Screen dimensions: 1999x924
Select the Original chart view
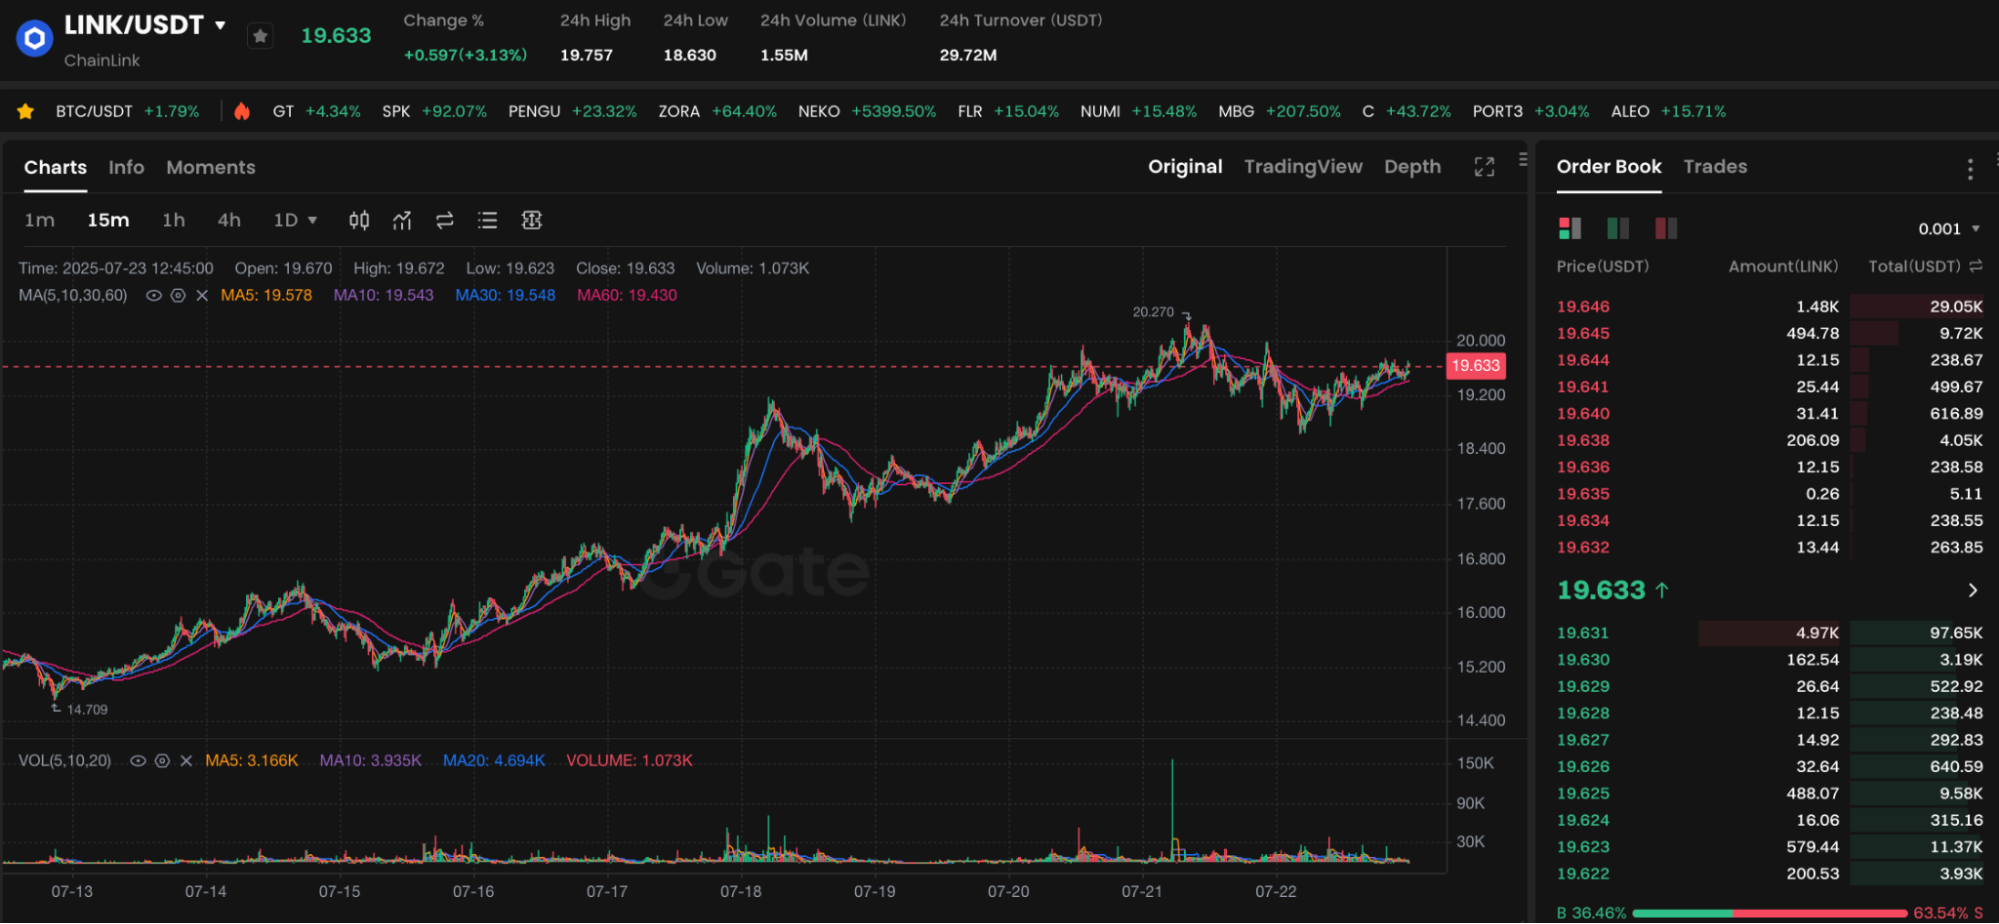click(1185, 166)
